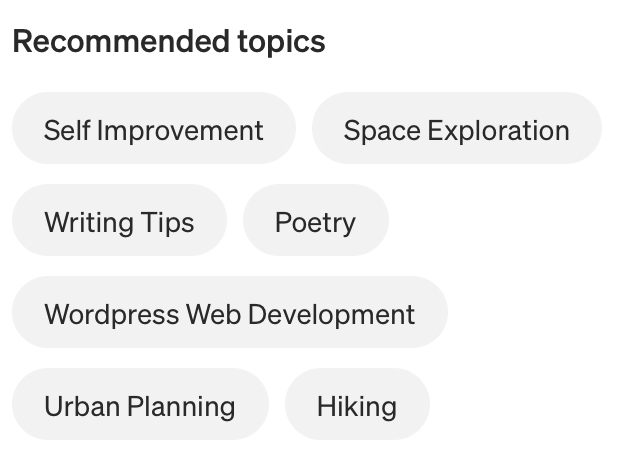Go to the Writing Tips tag
The height and width of the screenshot is (462, 624).
[x=119, y=222]
